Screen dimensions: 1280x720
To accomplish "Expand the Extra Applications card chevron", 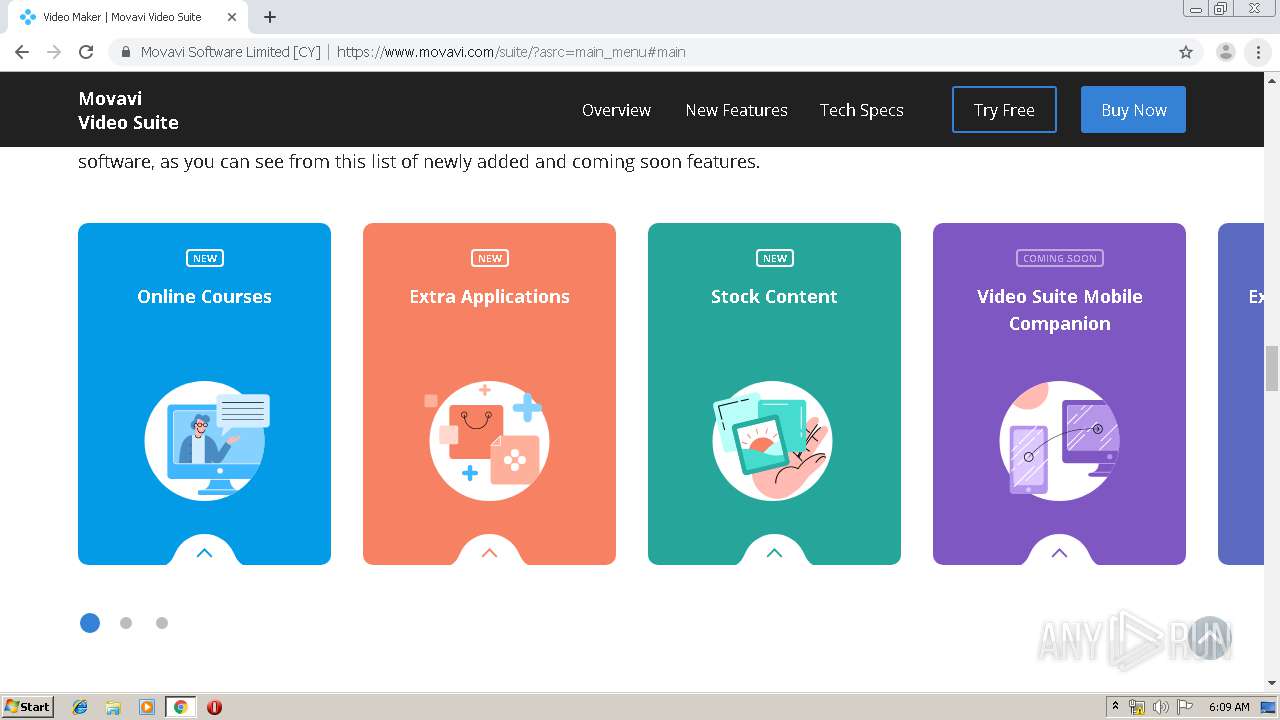I will [489, 552].
